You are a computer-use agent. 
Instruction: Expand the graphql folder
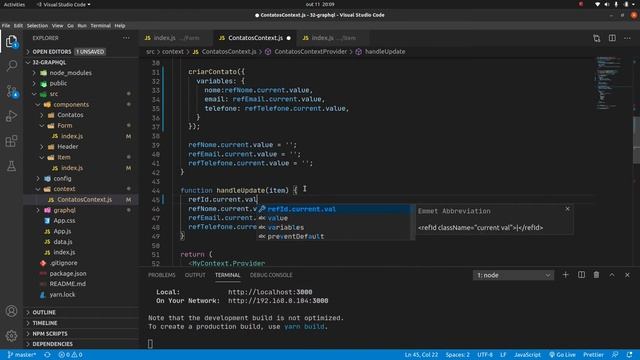tap(64, 210)
